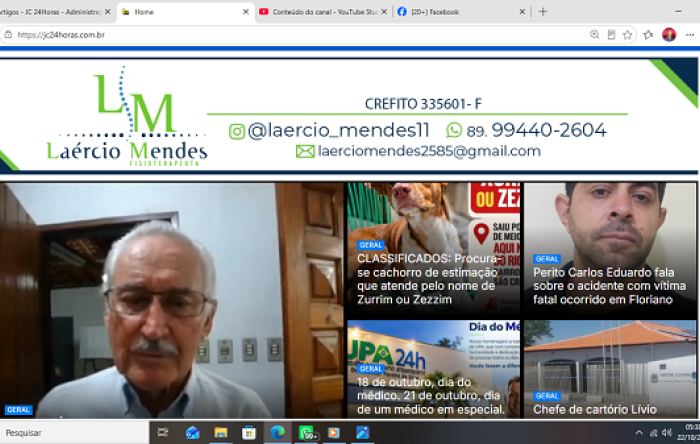Screen dimensions: 700x444
Task: Open the YouTube Studio channel content tab
Action: (324, 12)
